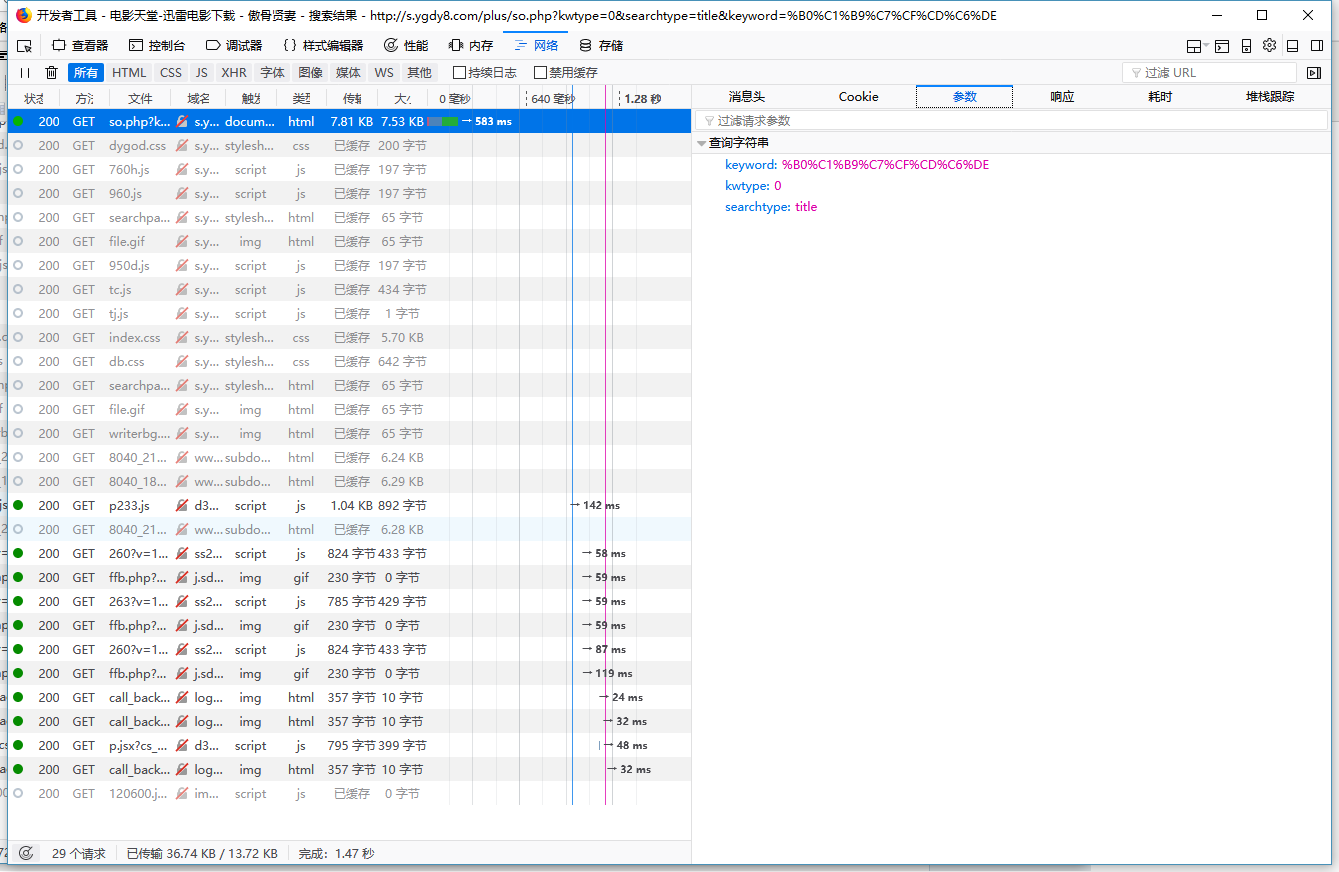
Task: Select the db.css request row
Action: [349, 361]
